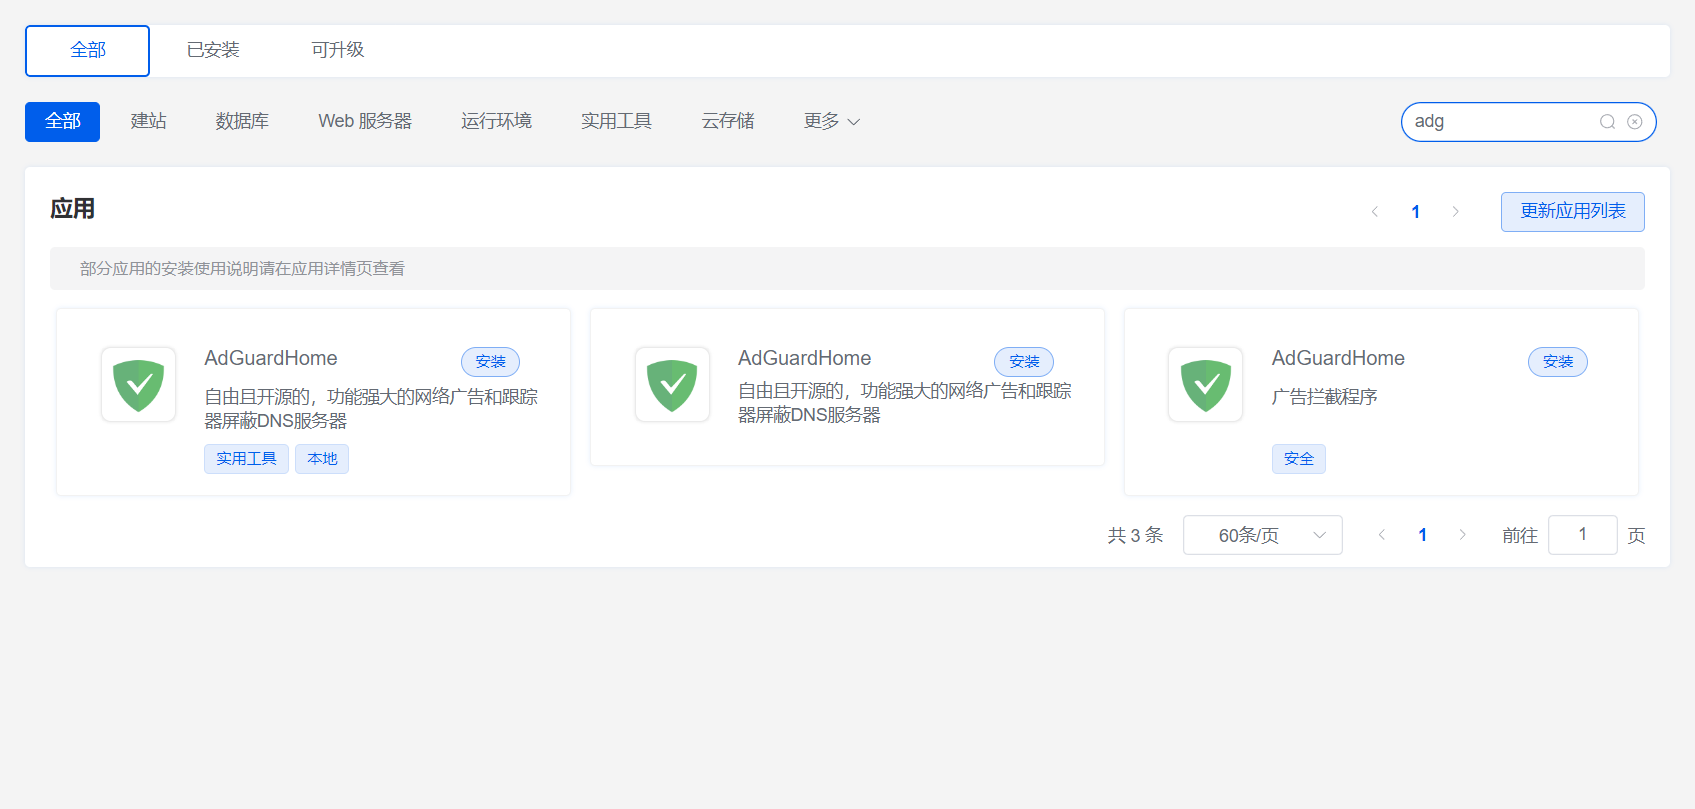Image resolution: width=1695 pixels, height=809 pixels.
Task: Filter by Web 服务器 category
Action: 365,122
